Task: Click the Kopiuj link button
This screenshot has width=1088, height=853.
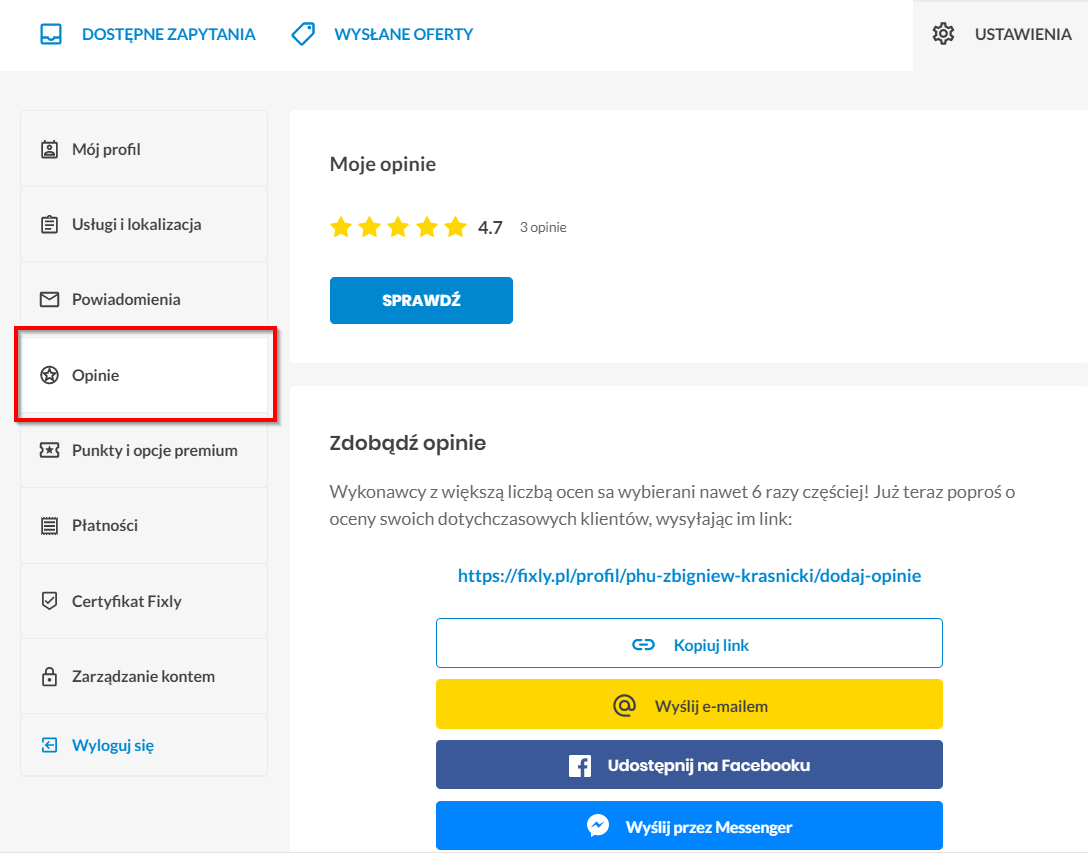Action: tap(689, 643)
